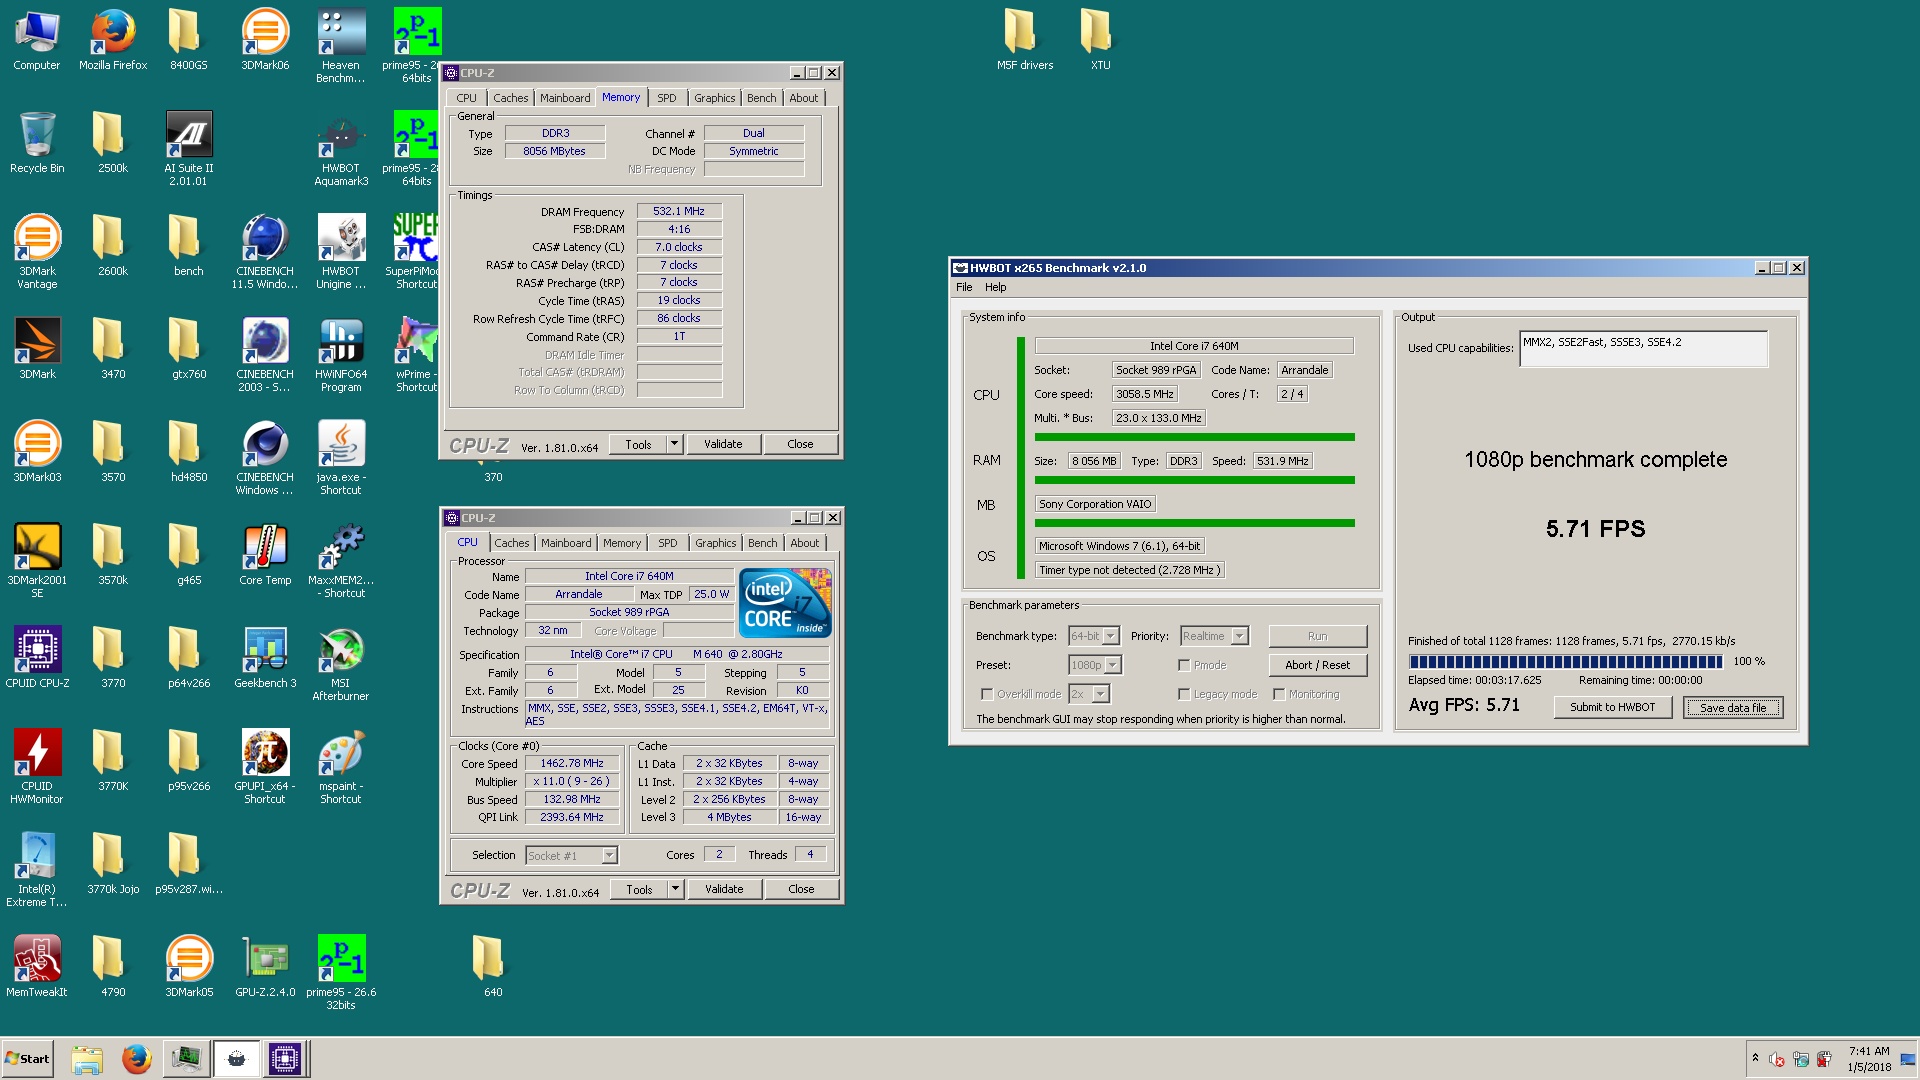Enable the Monitoring checkbox
Screen dimensions: 1920x1080
(1279, 694)
